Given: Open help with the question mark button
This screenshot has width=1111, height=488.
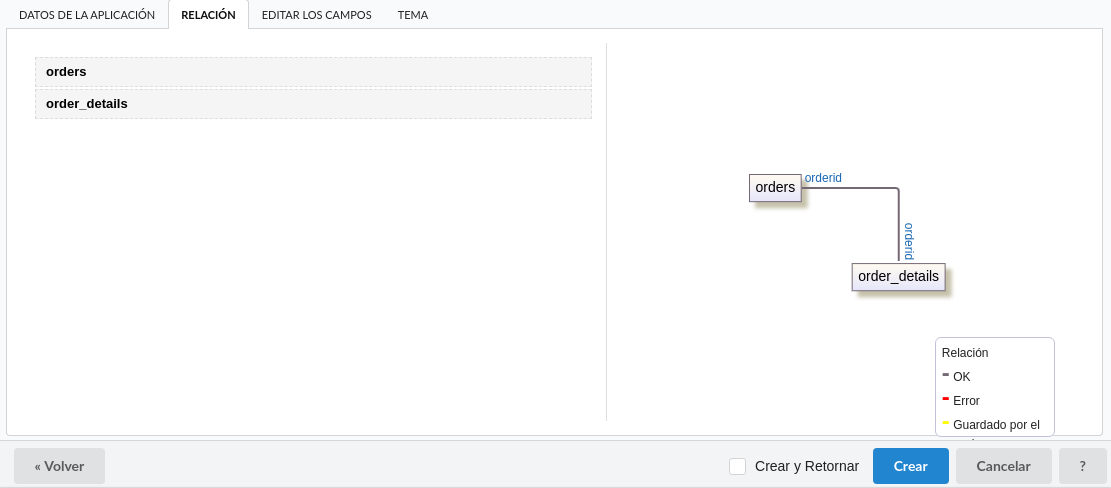Looking at the screenshot, I should [1082, 466].
